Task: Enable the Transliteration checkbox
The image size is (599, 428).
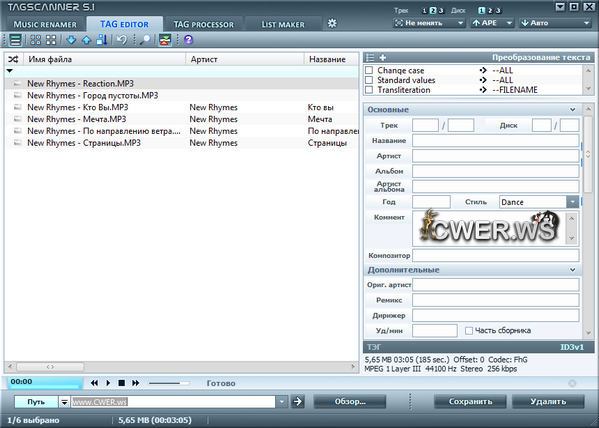Action: (x=369, y=90)
